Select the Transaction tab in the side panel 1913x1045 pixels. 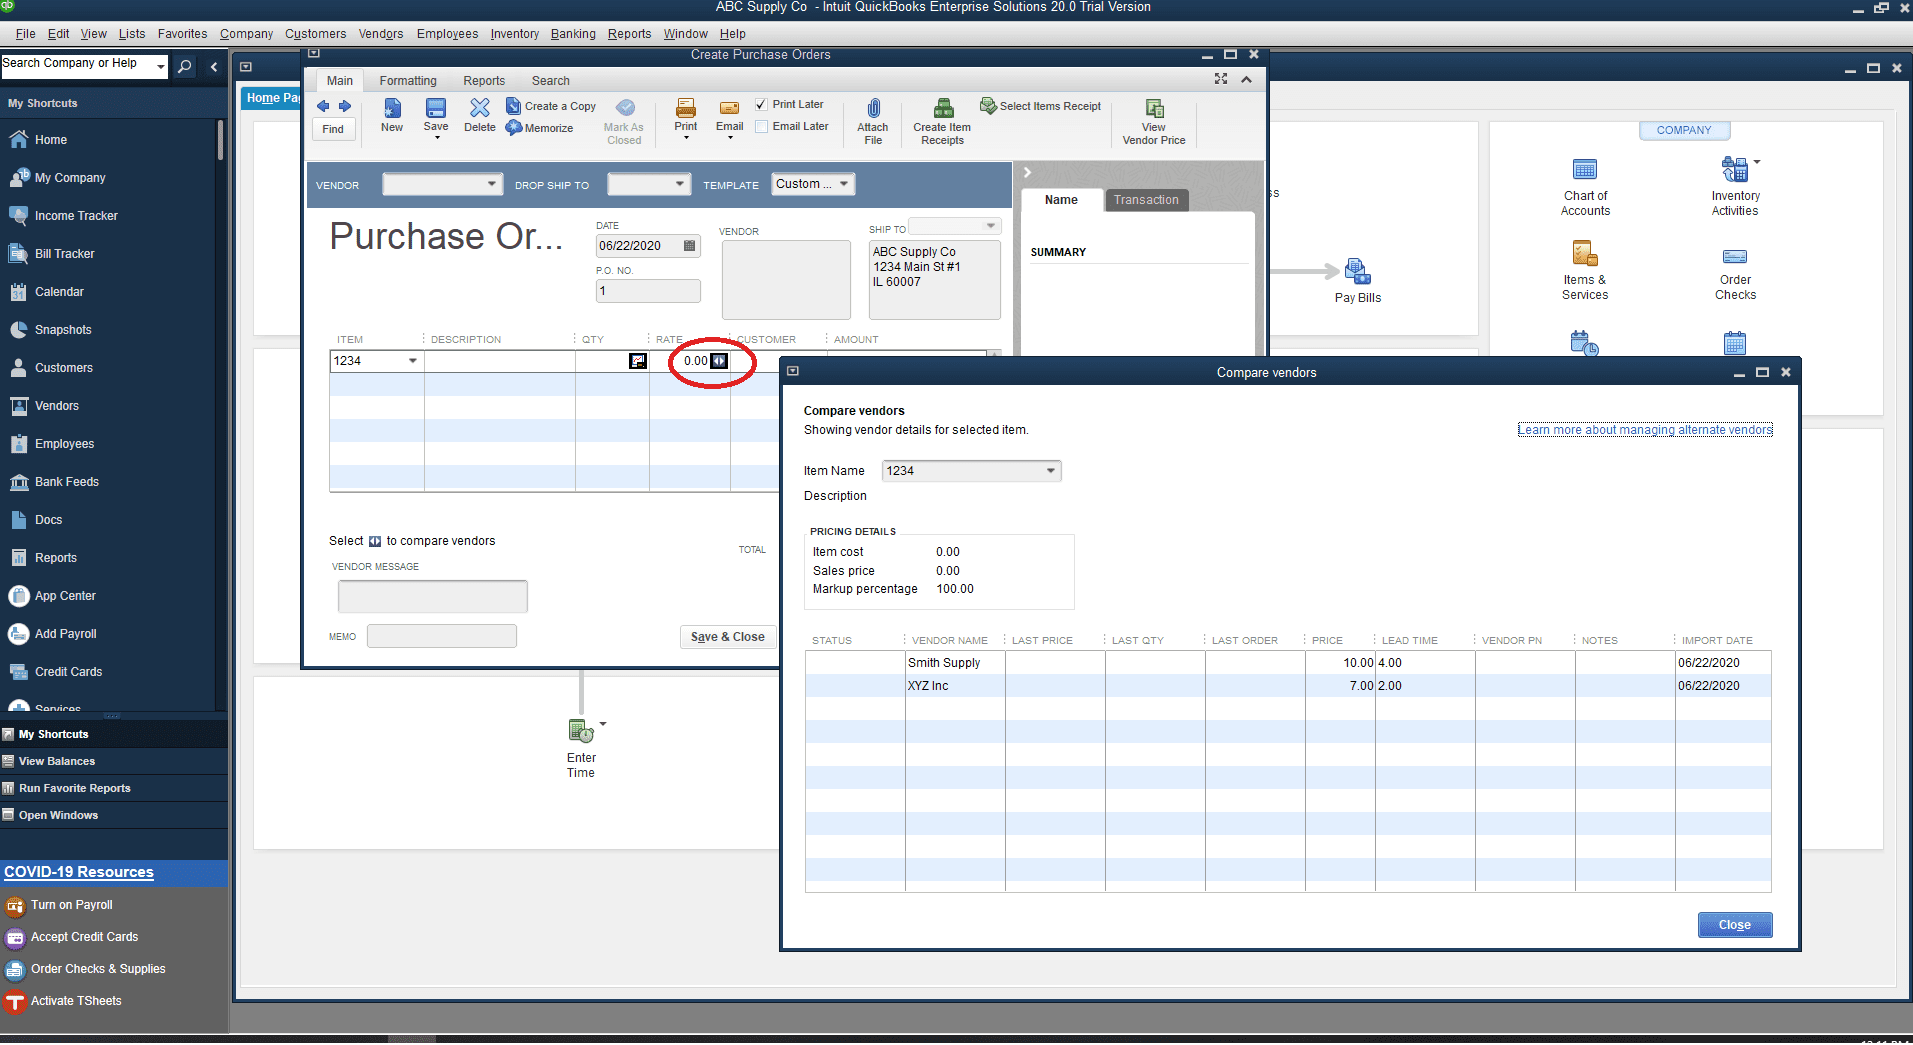pos(1145,200)
